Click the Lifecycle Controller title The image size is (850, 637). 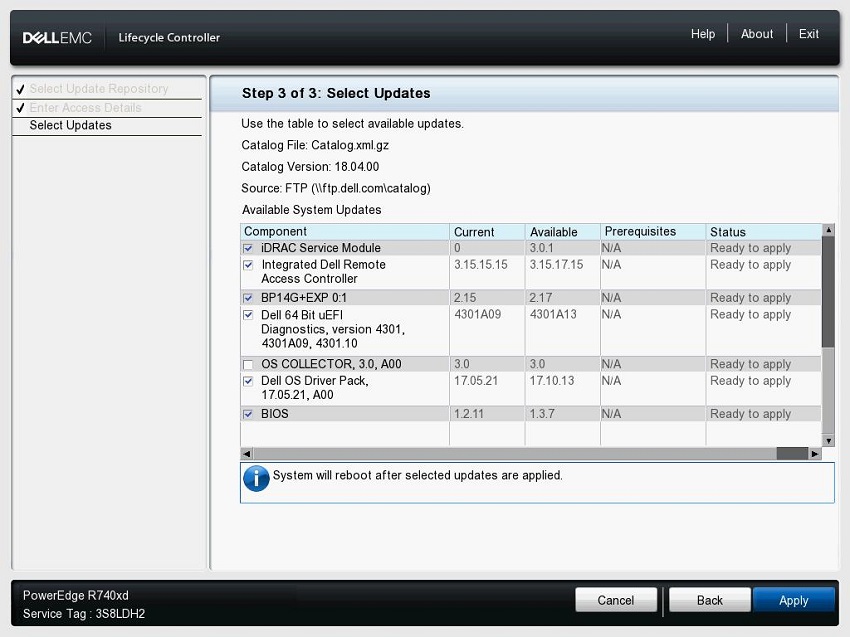point(169,37)
